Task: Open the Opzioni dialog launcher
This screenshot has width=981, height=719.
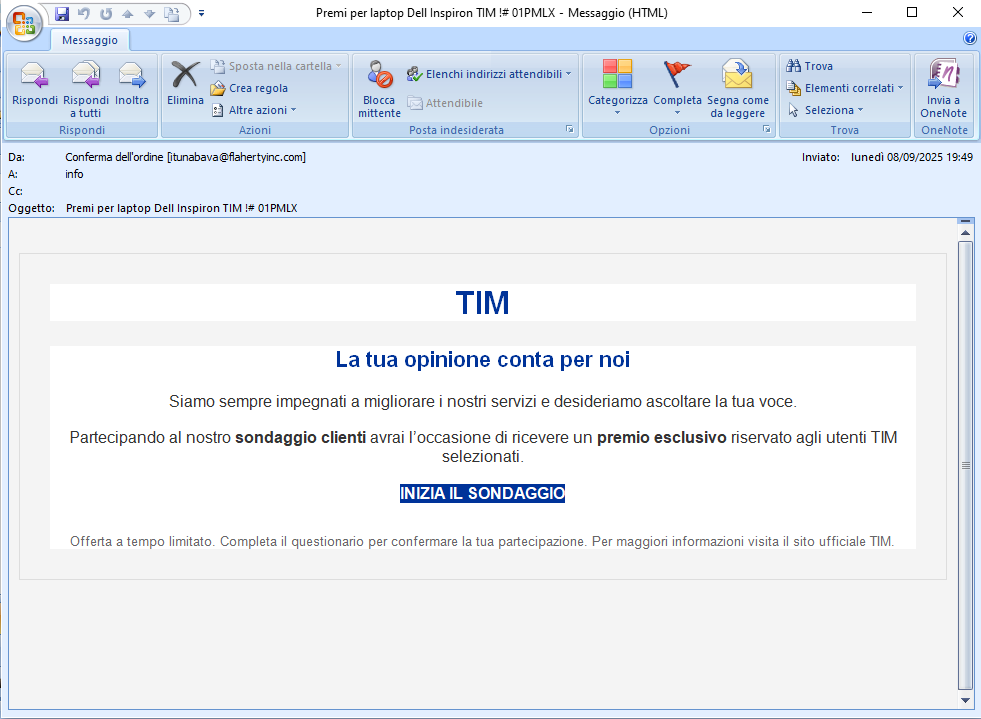Action: (766, 130)
